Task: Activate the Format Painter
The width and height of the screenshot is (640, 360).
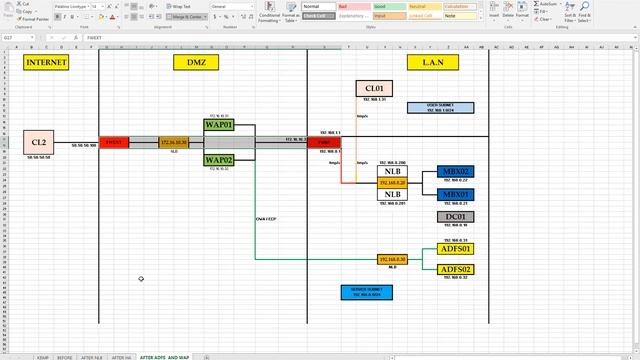Action: [33, 19]
